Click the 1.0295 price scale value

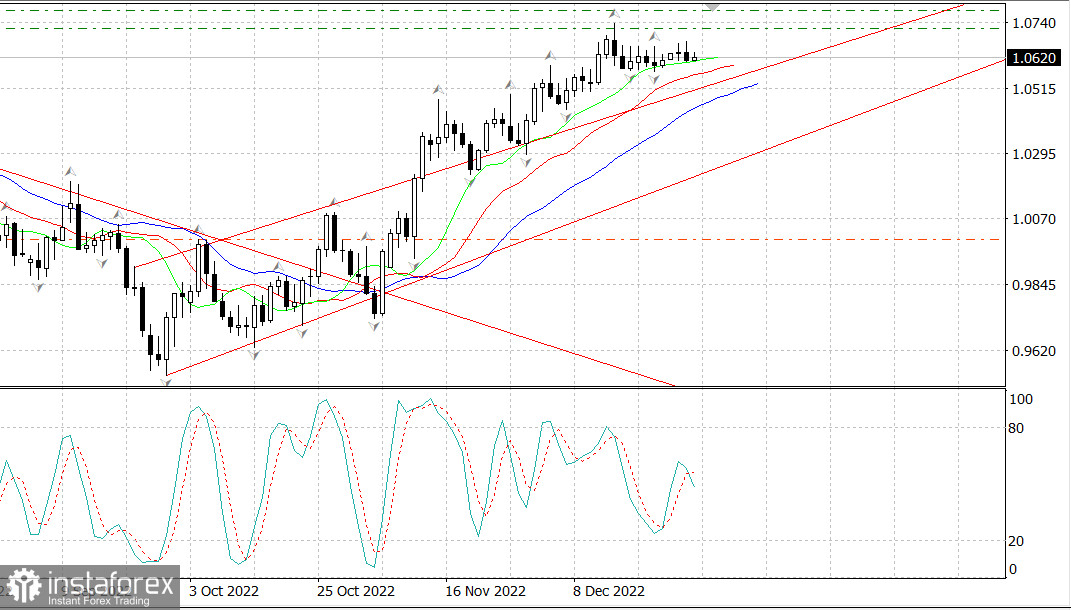pos(1034,154)
